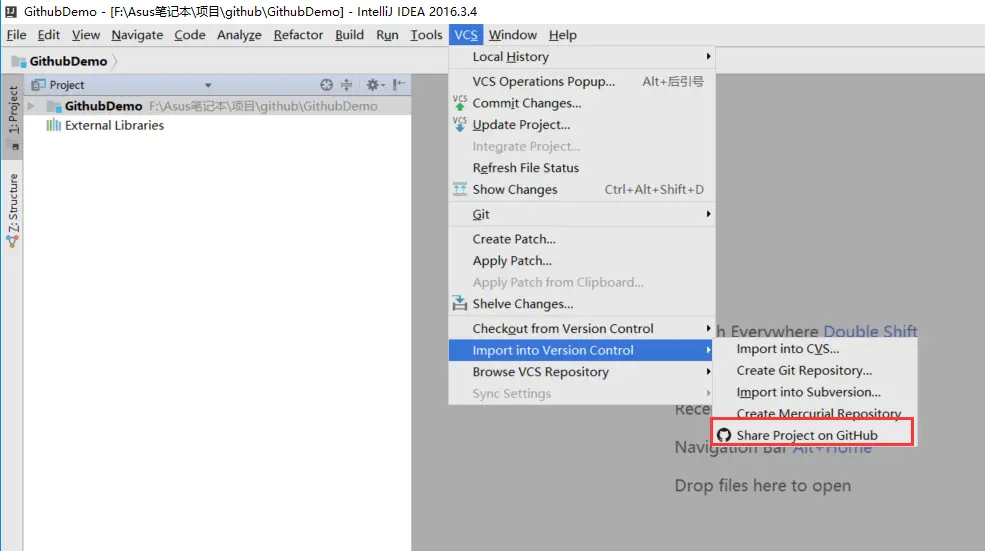Screen dimensions: 985x551
Task: Open the Code menu
Action: tap(190, 35)
